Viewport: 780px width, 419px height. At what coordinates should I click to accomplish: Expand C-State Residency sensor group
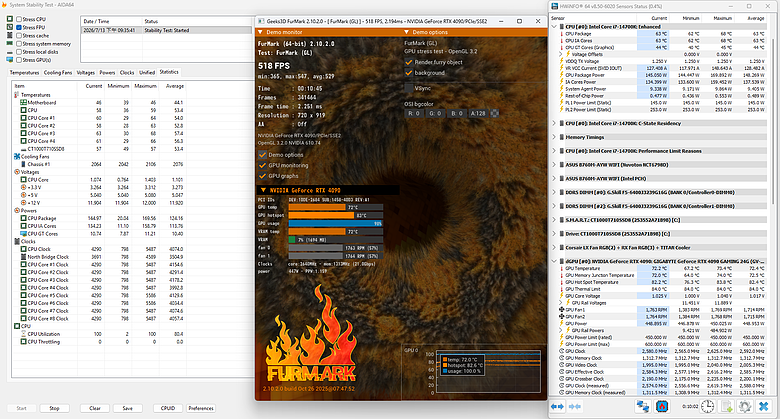[555, 123]
